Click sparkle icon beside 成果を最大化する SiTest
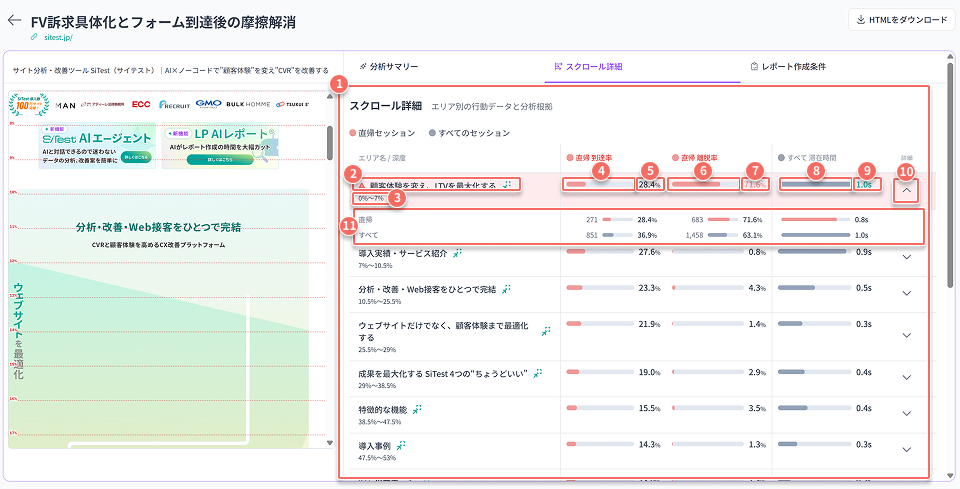960x489 pixels. (x=538, y=373)
